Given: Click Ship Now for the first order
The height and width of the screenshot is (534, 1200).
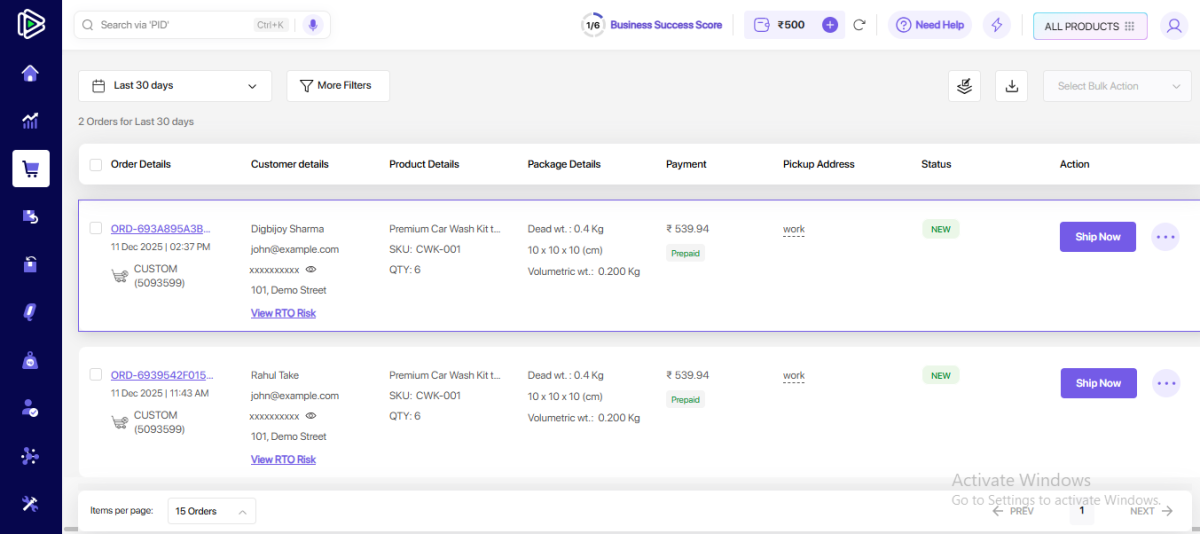Looking at the screenshot, I should [x=1097, y=237].
